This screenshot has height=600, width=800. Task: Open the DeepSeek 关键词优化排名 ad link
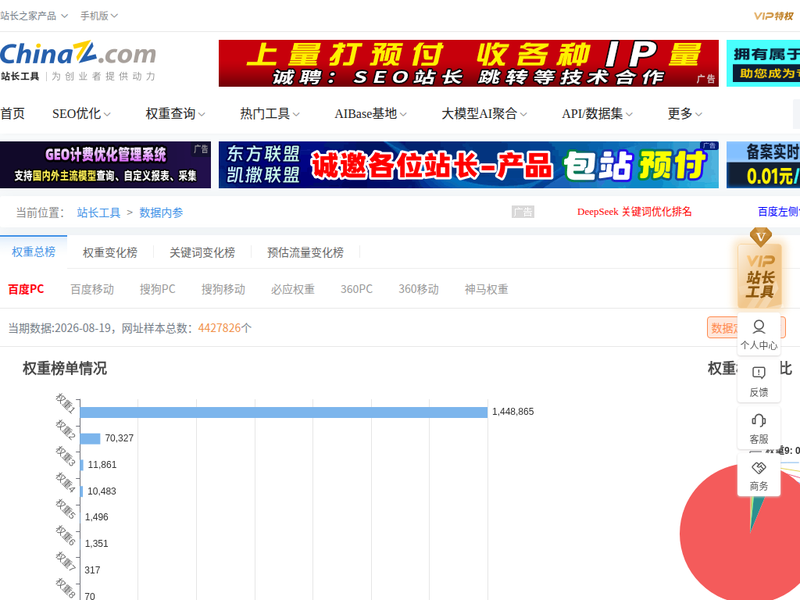click(x=634, y=212)
